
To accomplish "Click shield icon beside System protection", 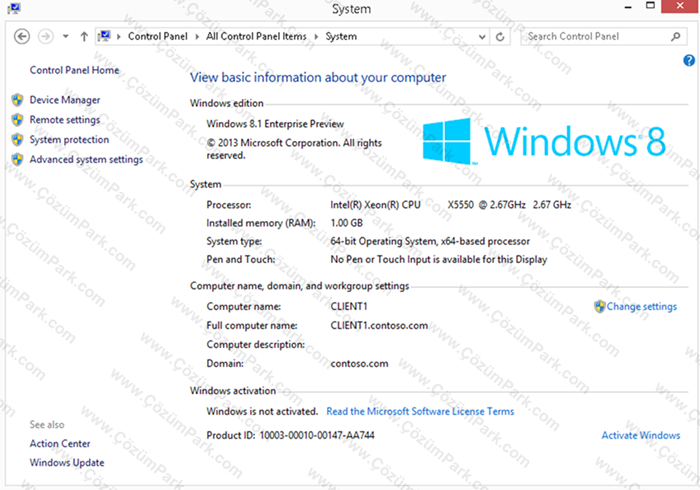I will [17, 140].
